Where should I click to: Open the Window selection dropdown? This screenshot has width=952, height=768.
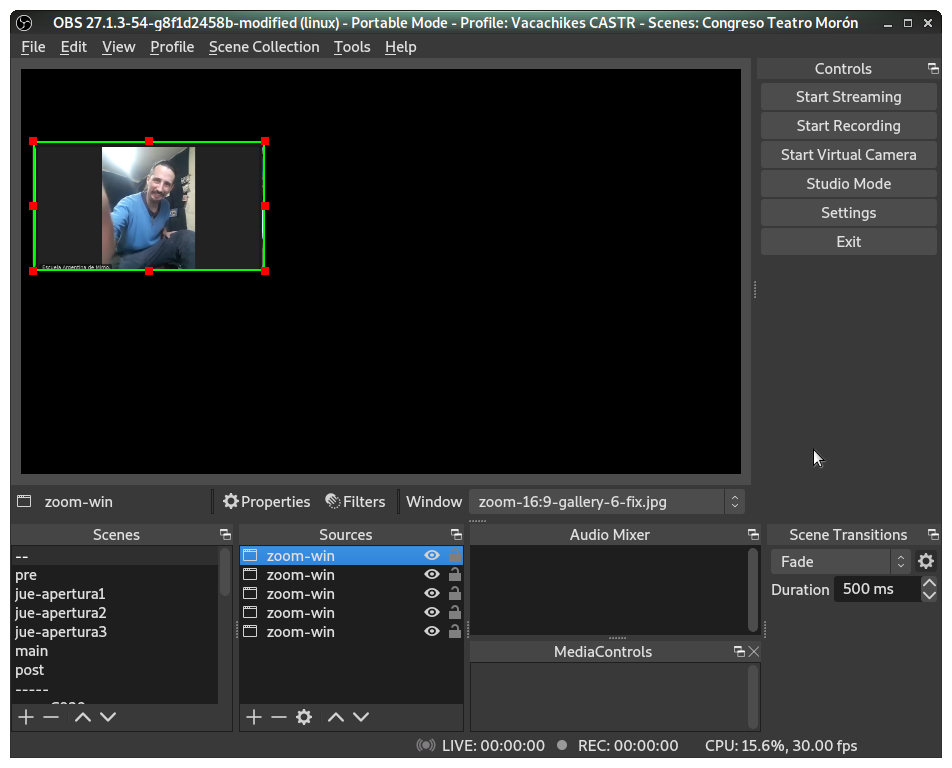pos(603,501)
